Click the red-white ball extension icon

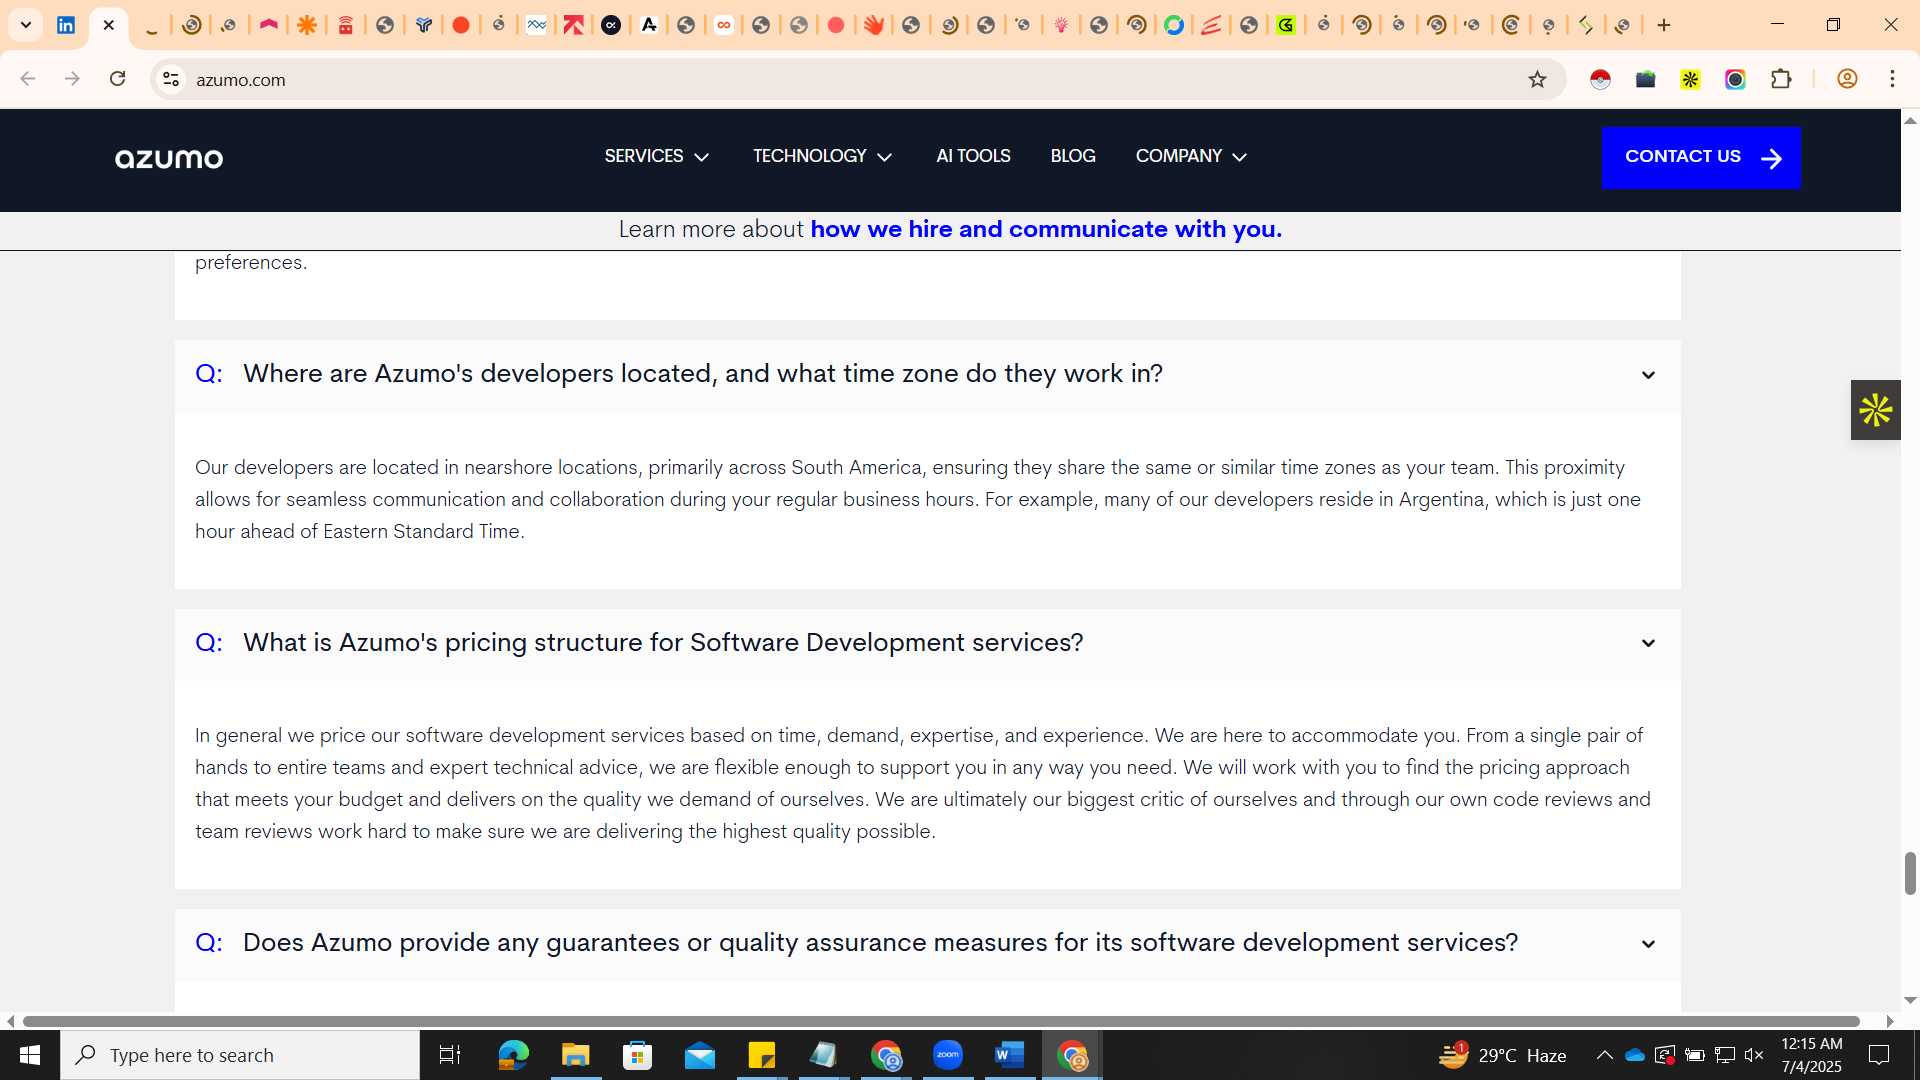(1600, 79)
